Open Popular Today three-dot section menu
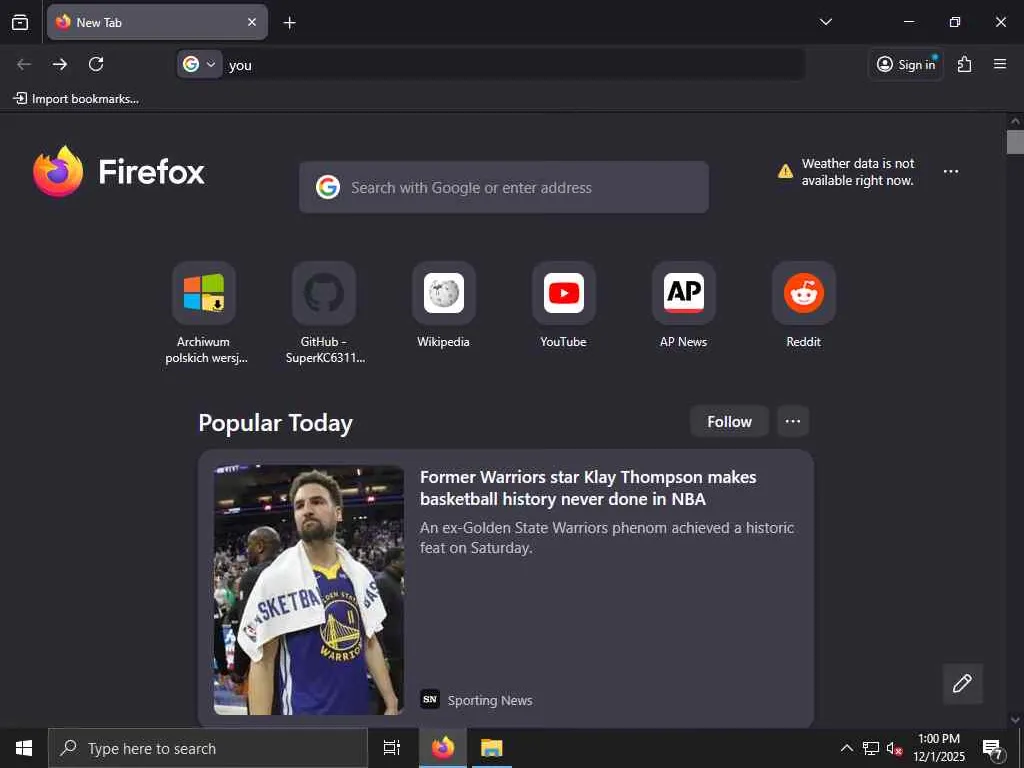Viewport: 1024px width, 768px height. (x=793, y=422)
